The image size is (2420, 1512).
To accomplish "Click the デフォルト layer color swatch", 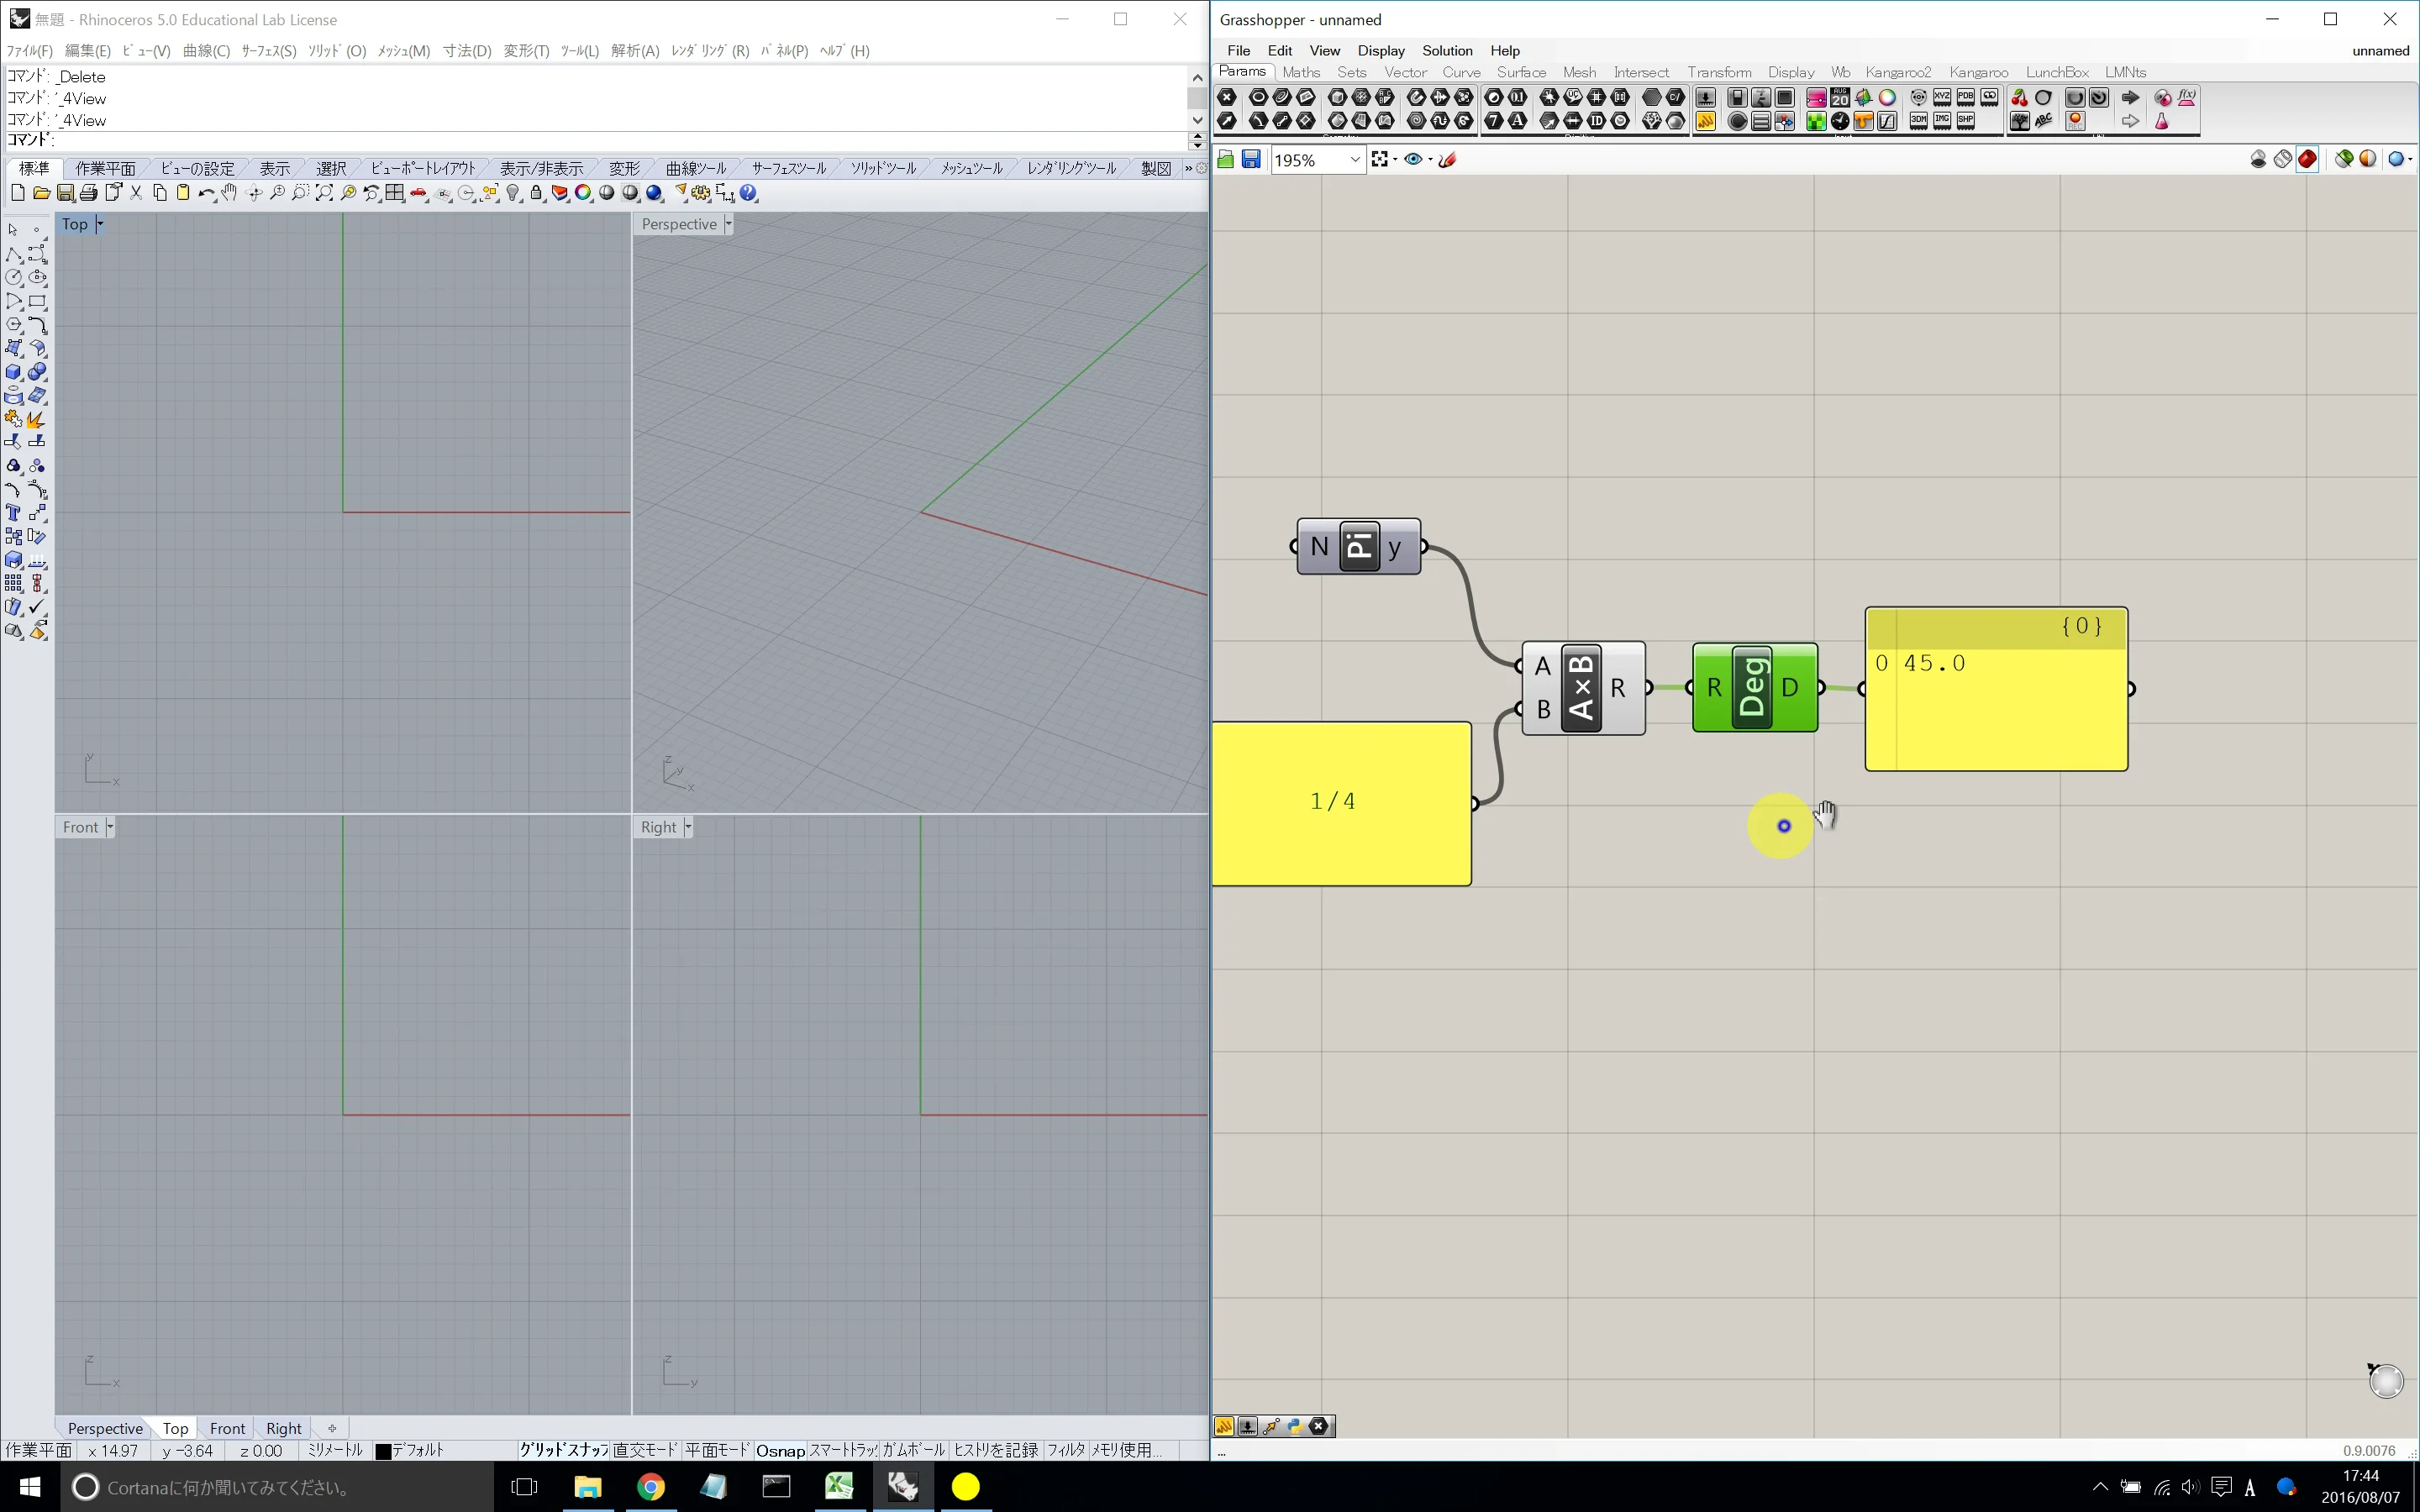I will (x=383, y=1451).
